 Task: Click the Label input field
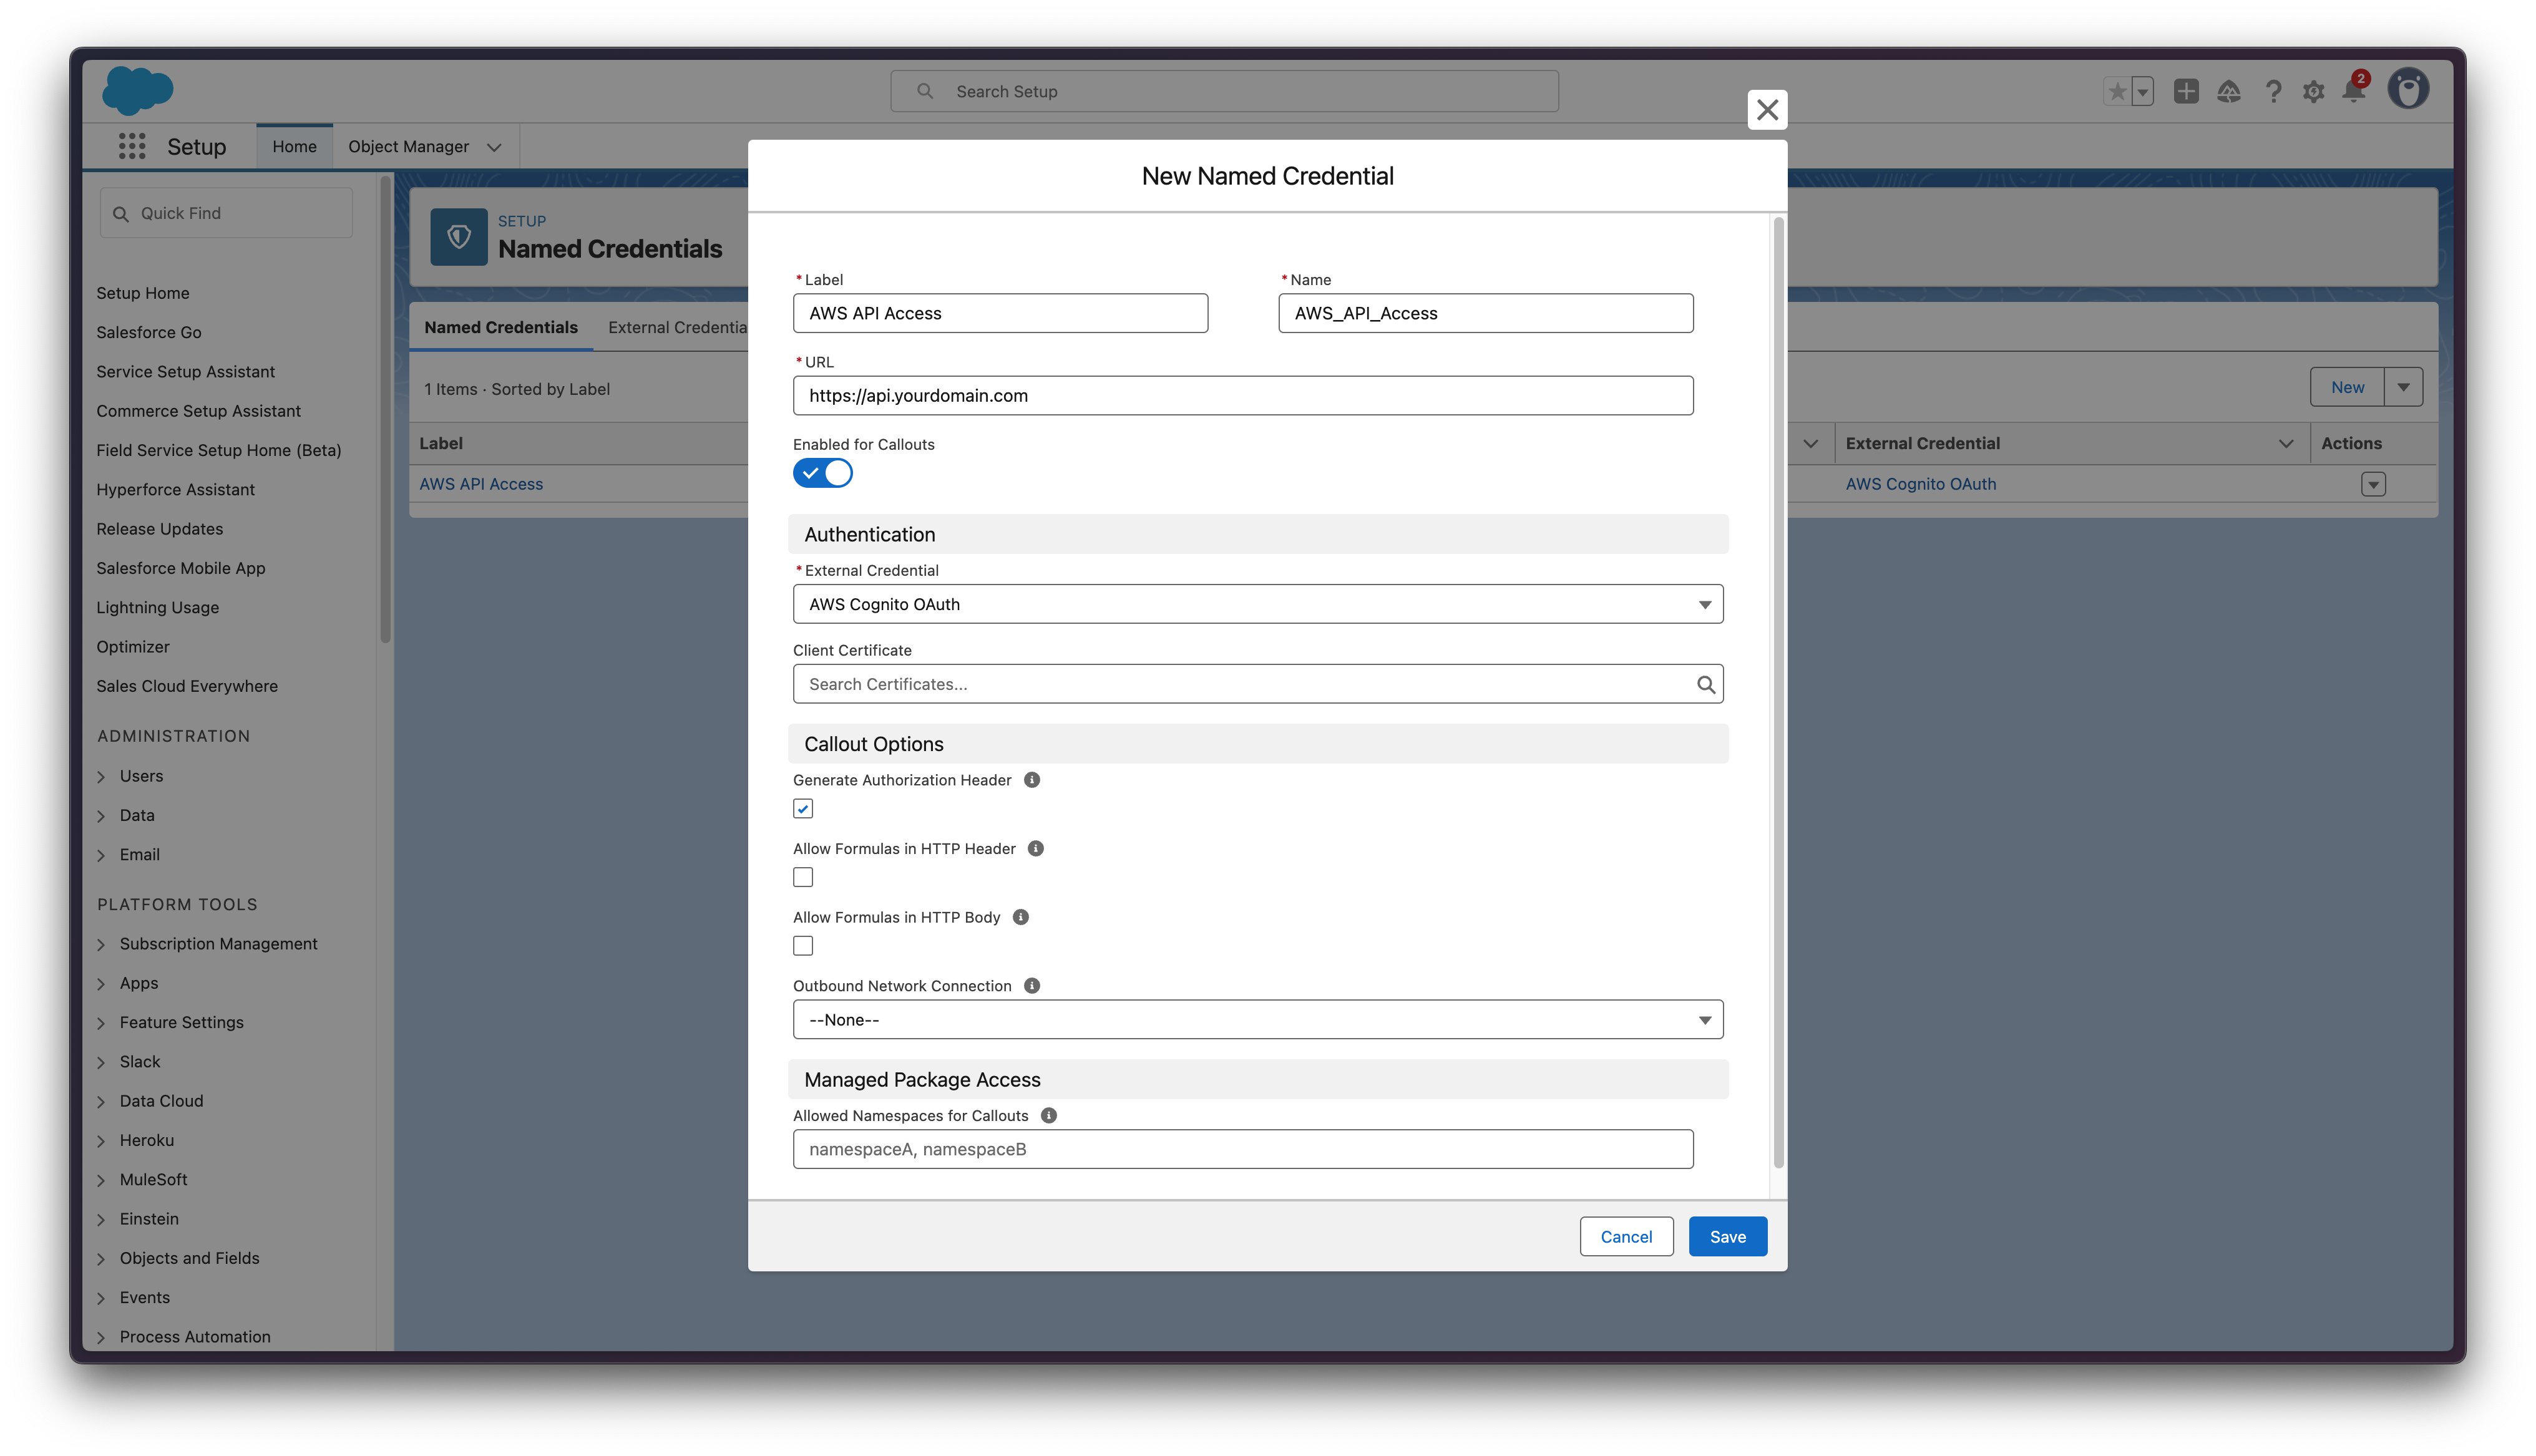pyautogui.click(x=1000, y=313)
